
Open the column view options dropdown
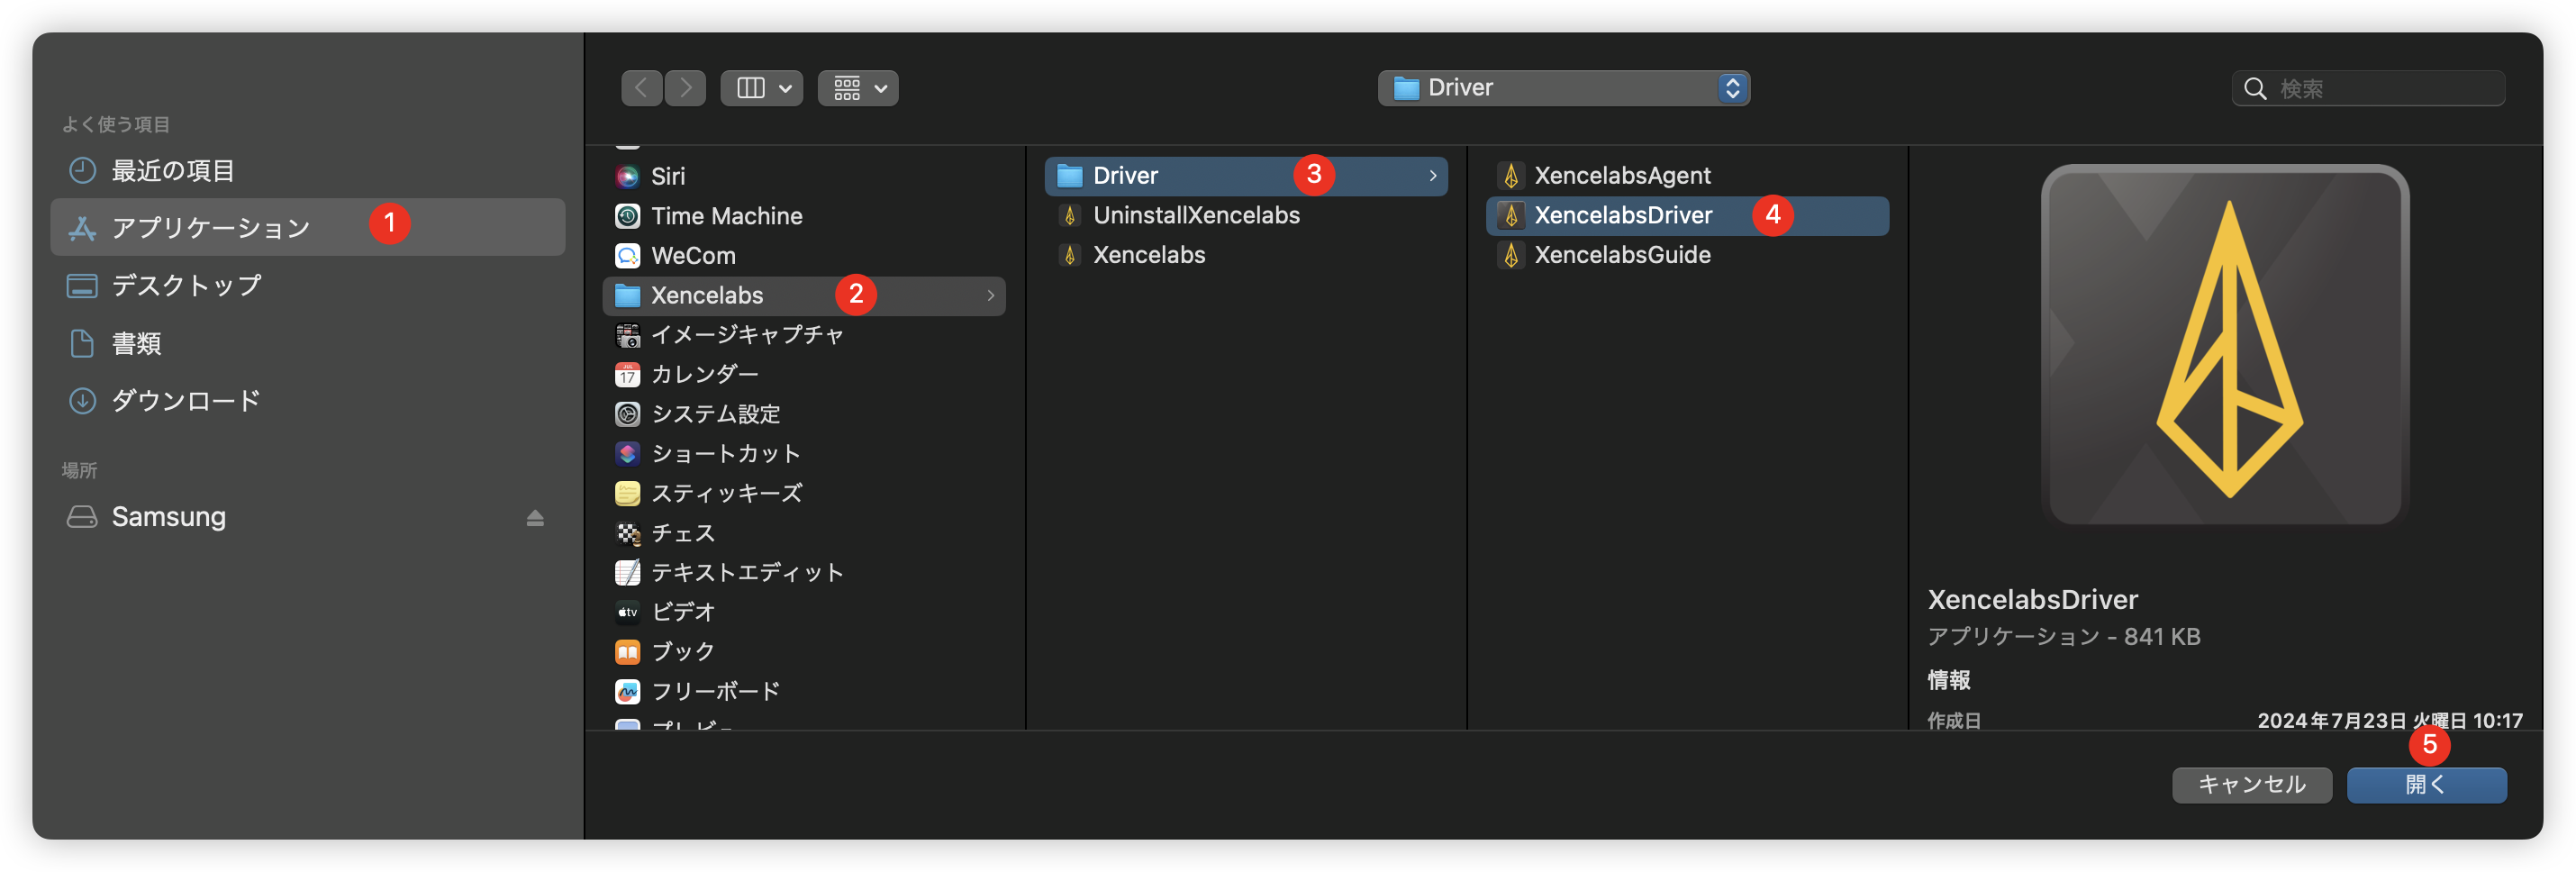click(x=762, y=88)
